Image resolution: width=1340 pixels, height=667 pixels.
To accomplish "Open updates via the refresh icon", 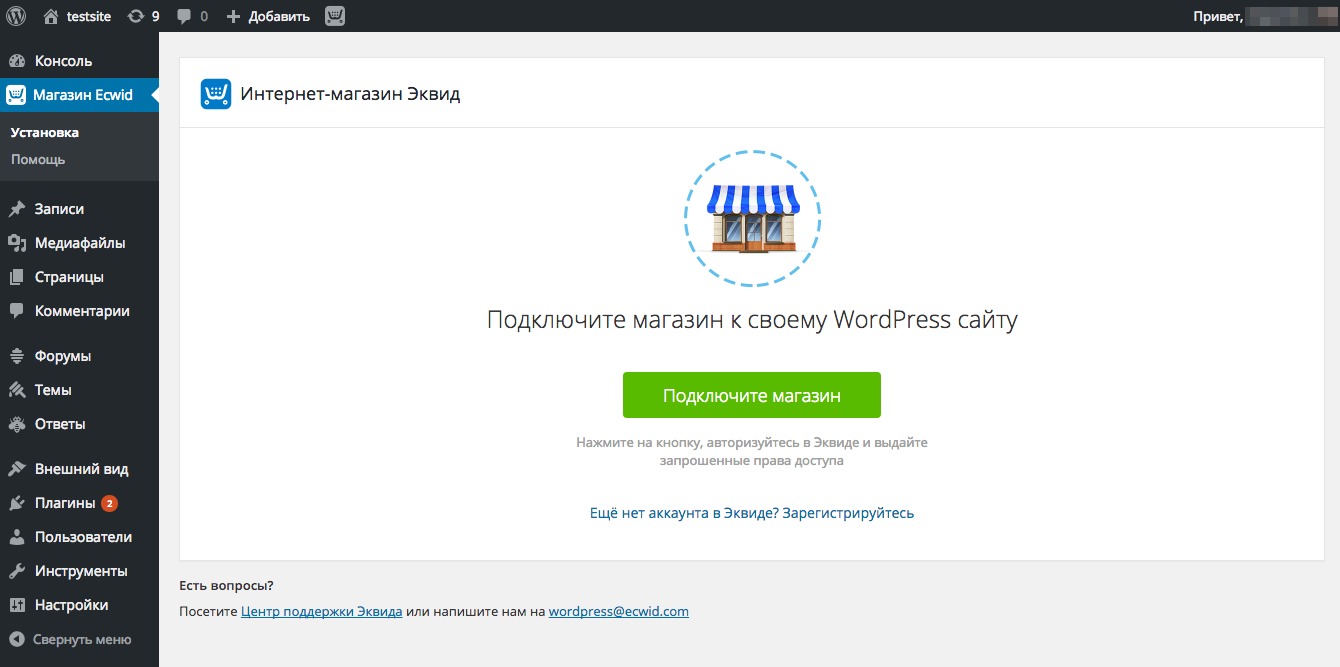I will point(135,16).
